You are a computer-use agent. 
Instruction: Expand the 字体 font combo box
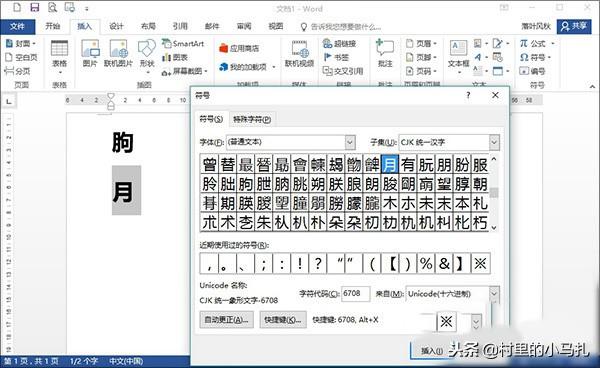tap(350, 142)
